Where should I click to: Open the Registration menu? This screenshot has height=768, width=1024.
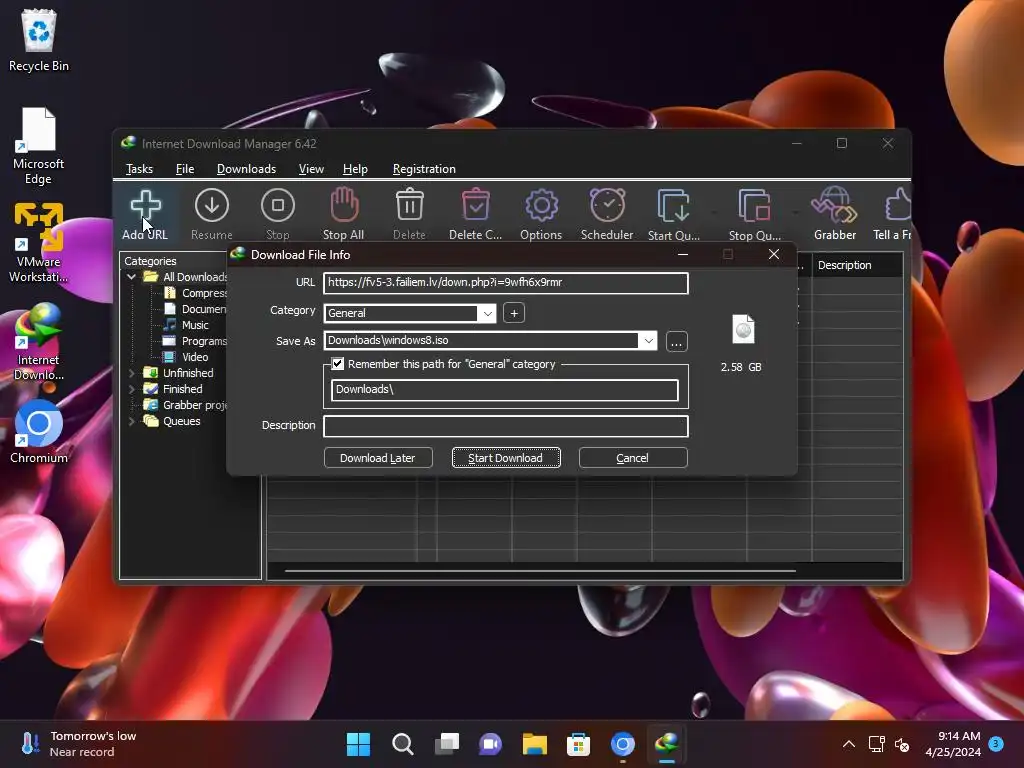point(424,169)
